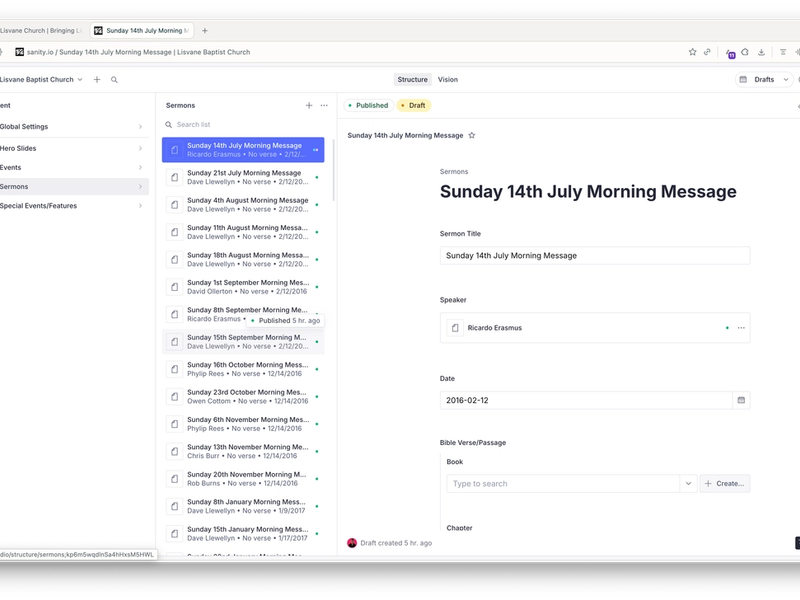800x600 pixels.
Task: Select Sunday 14th July Morning Message sermon
Action: pyautogui.click(x=243, y=150)
